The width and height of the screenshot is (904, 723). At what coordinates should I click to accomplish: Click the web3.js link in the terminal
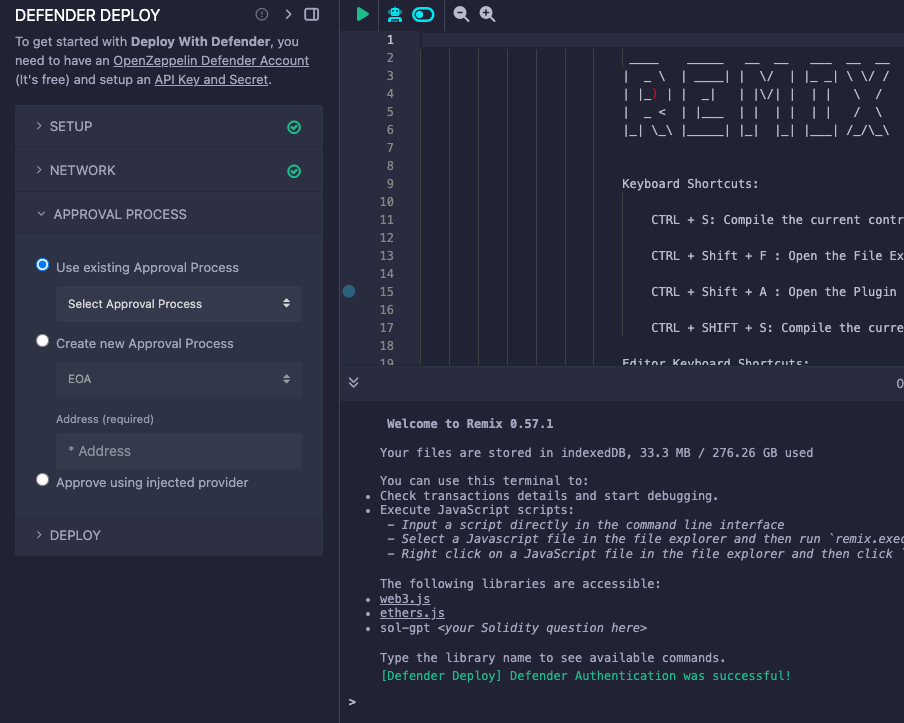coord(404,598)
